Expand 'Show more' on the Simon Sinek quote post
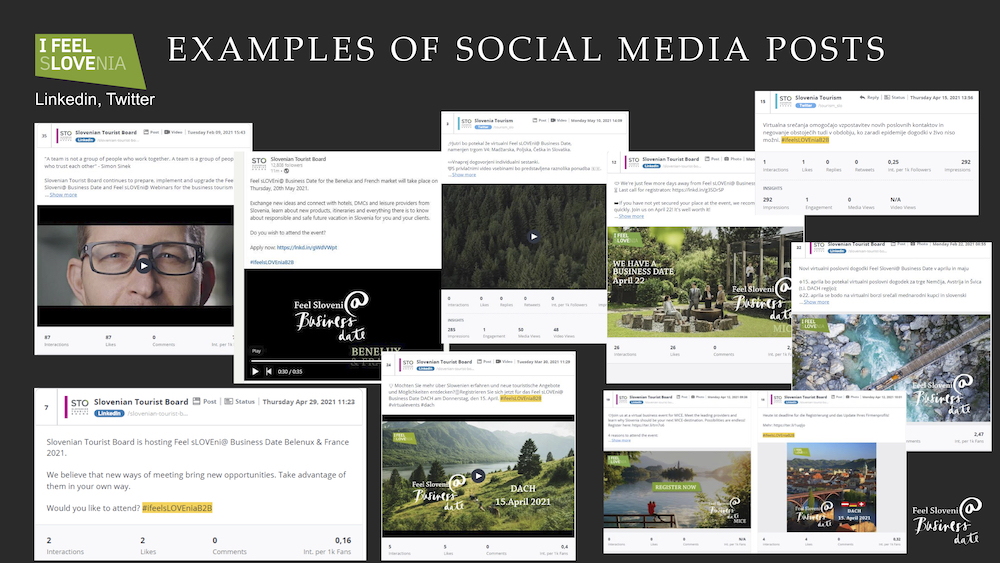Screen dimensions: 1000x563 tap(62, 195)
